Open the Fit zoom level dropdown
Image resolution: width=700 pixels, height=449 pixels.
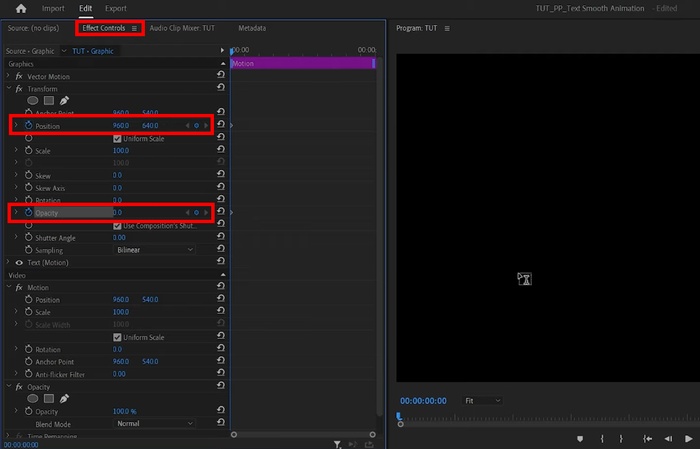click(x=483, y=401)
